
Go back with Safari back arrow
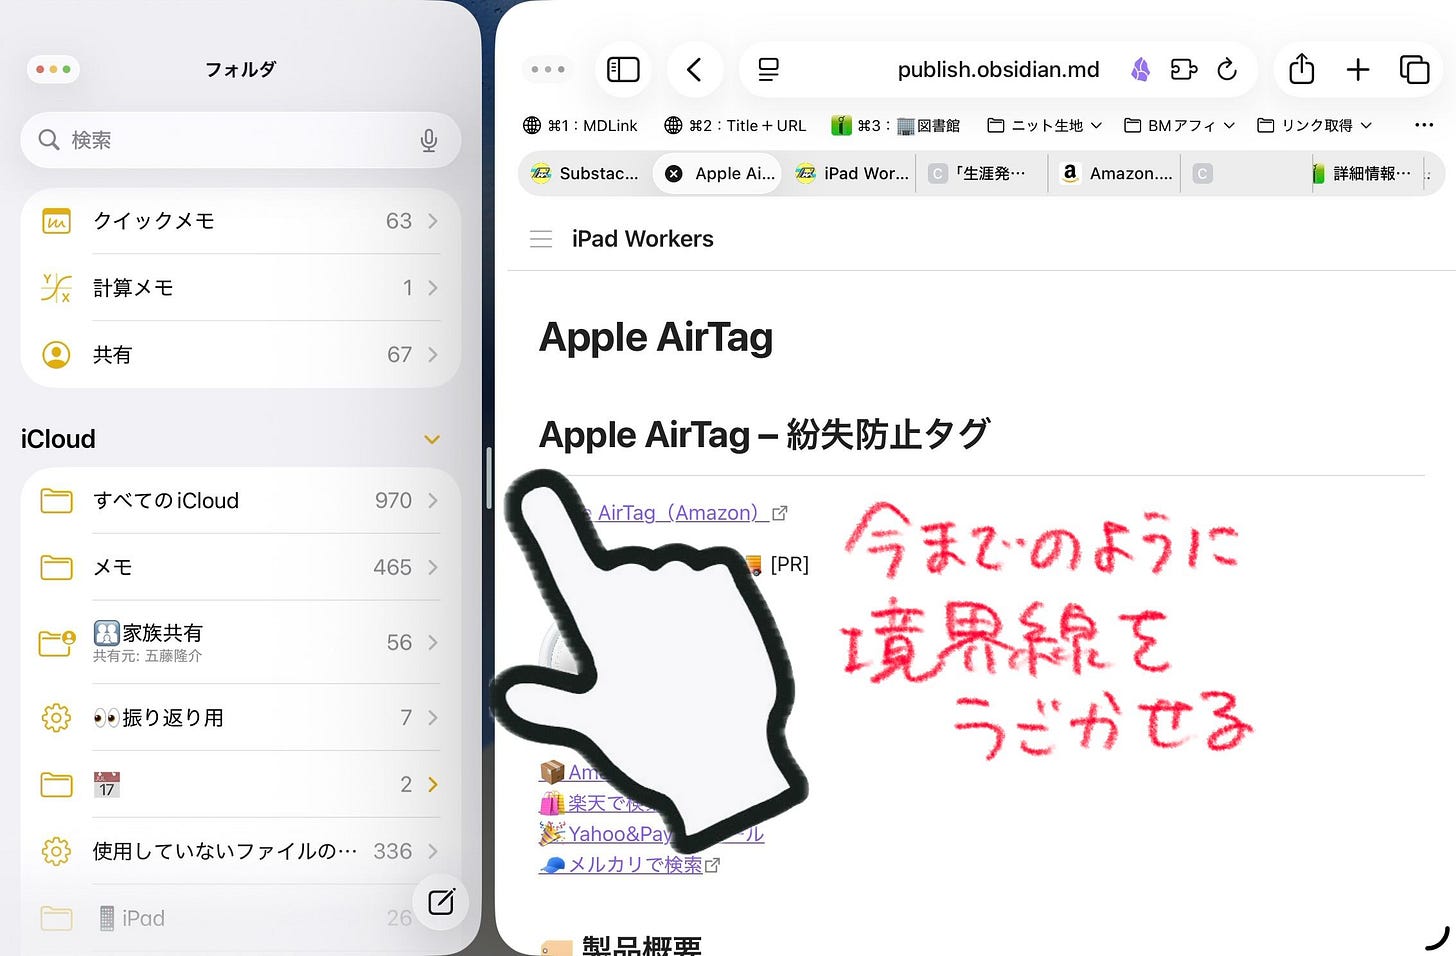coord(694,69)
